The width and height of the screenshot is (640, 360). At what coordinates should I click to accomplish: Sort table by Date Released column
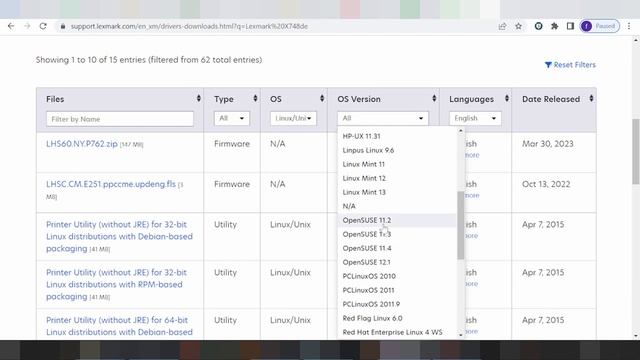point(591,98)
